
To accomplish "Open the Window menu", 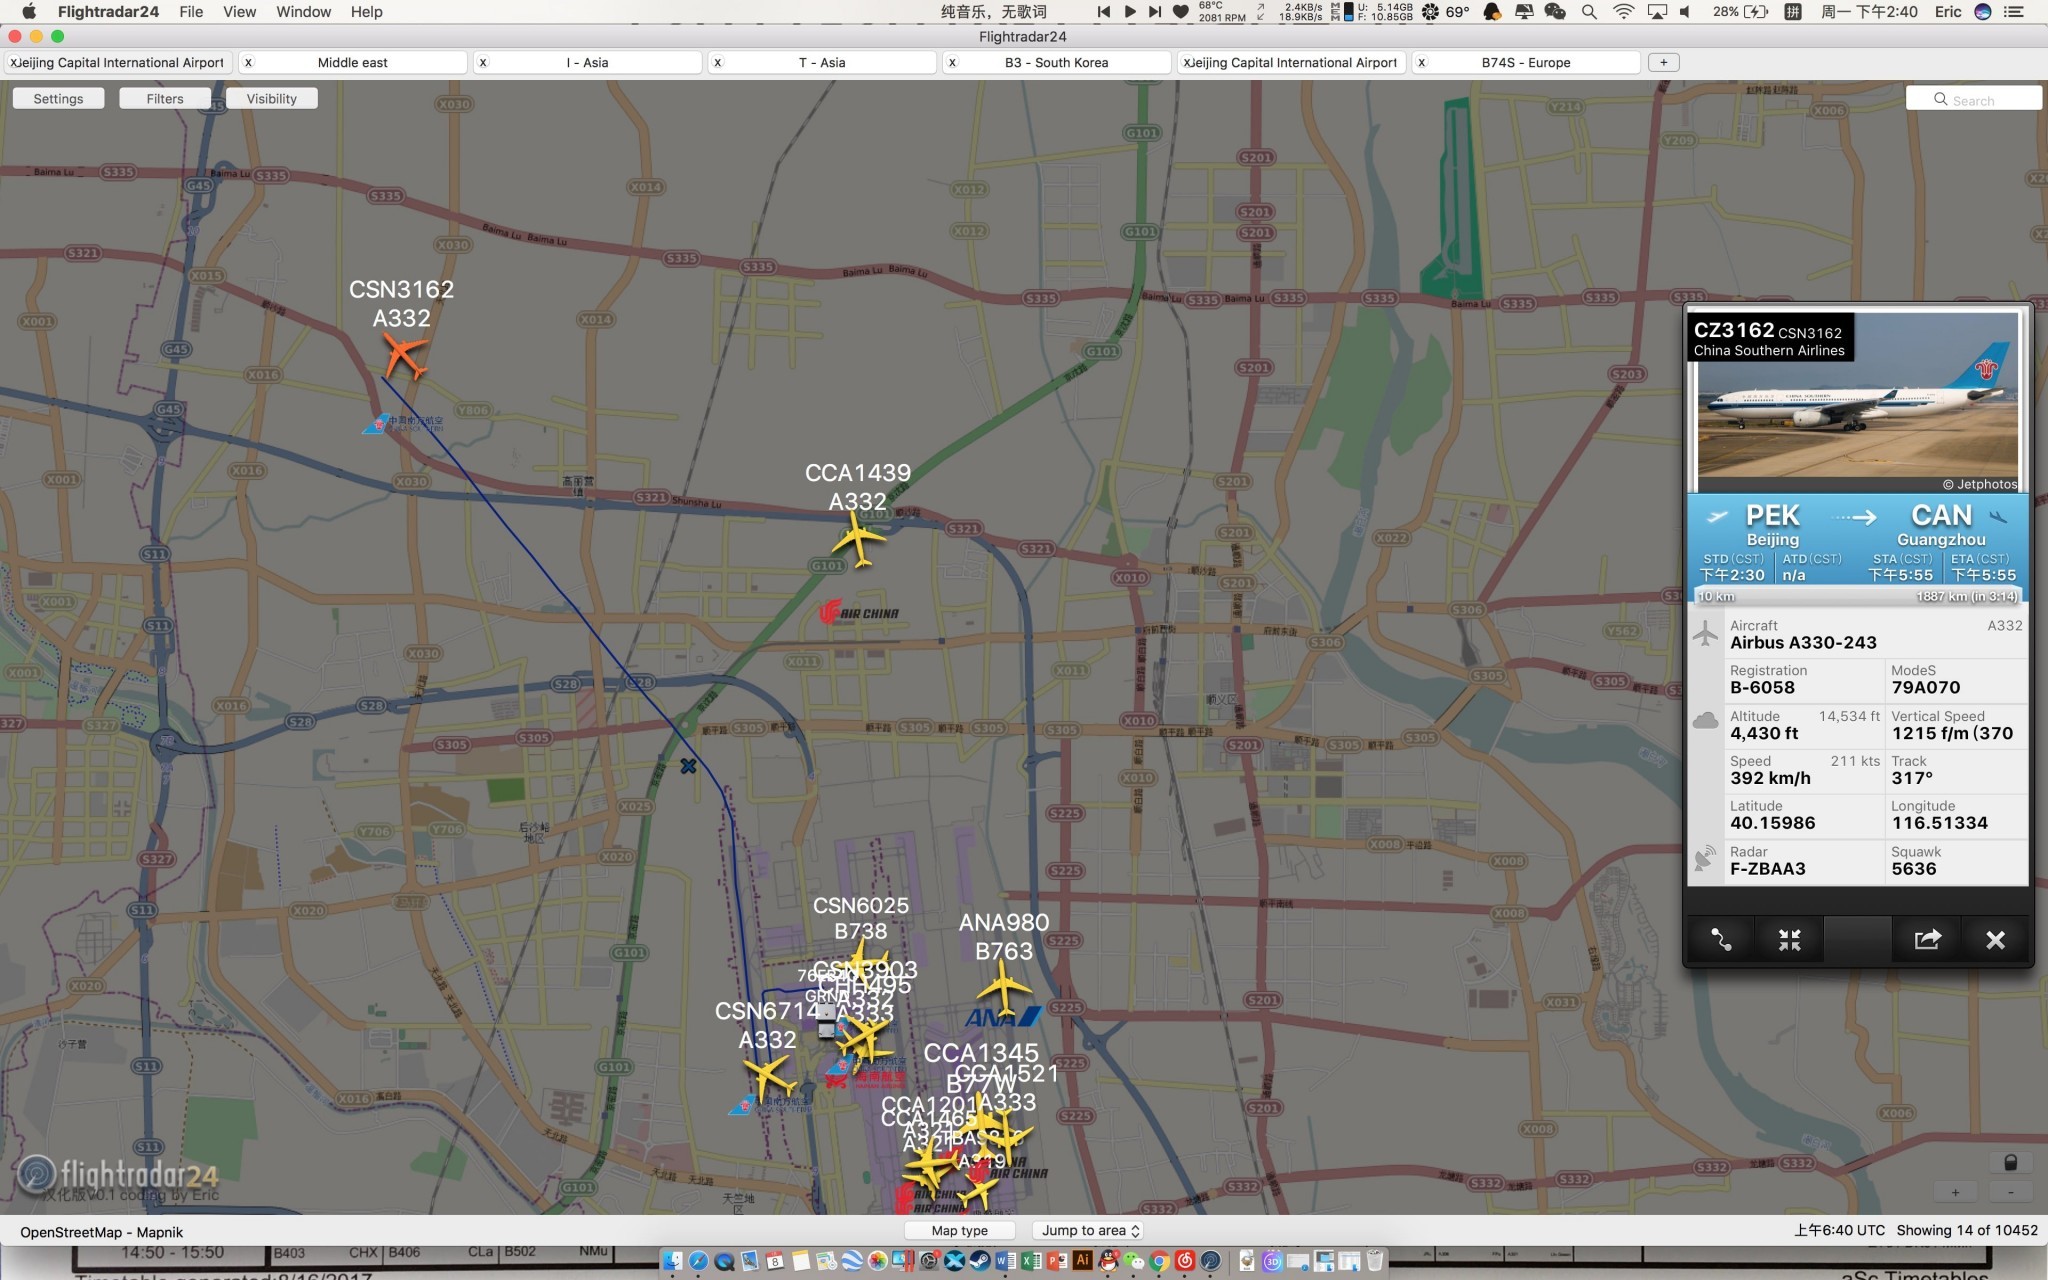I will click(x=303, y=12).
